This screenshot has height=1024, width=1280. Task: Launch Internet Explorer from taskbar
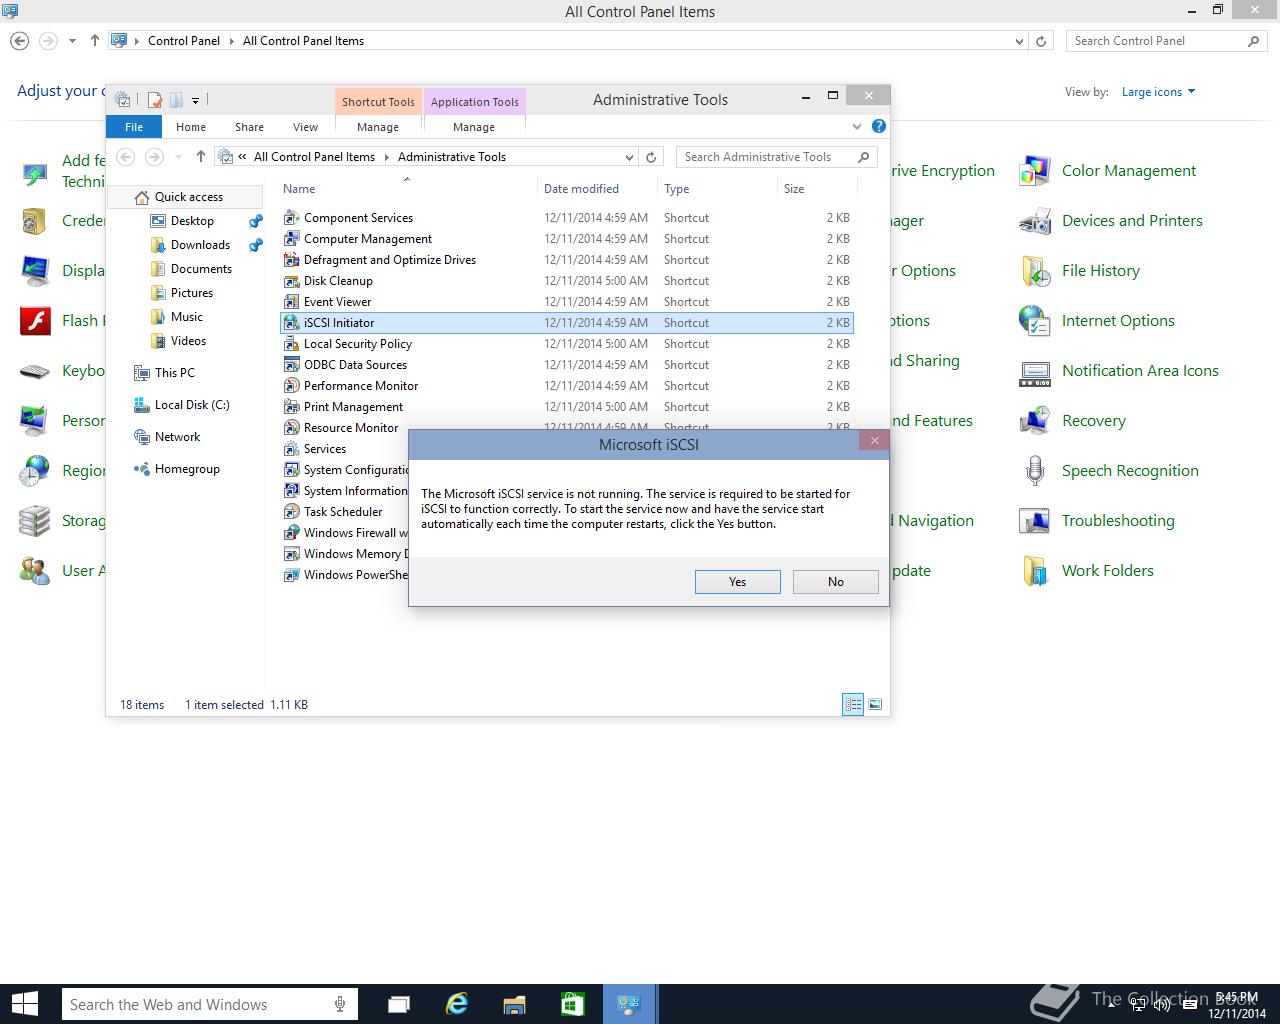tap(457, 1004)
